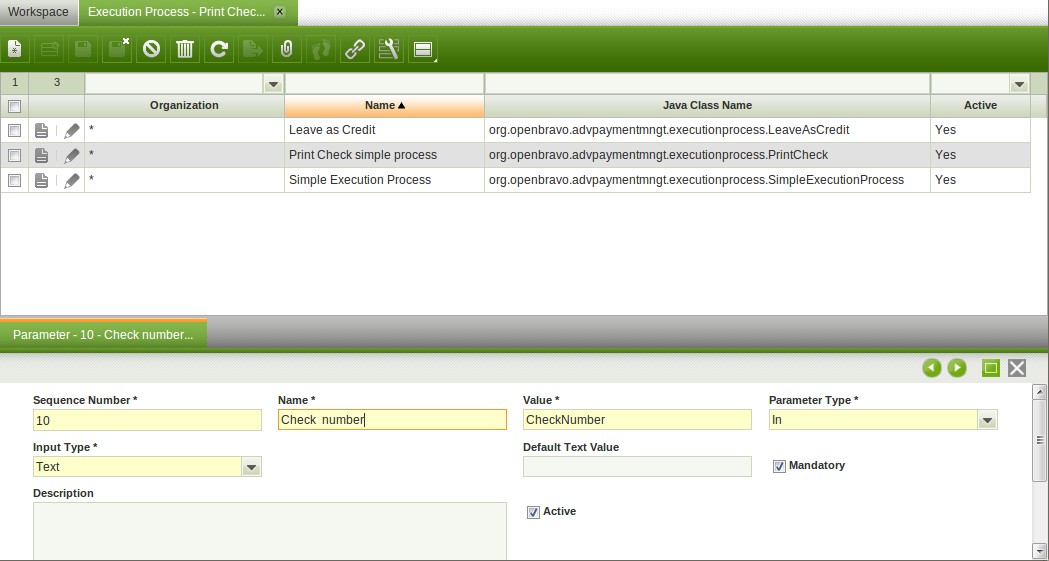Expand the Parameter Type dropdown
The width and height of the screenshot is (1049, 561).
tap(987, 421)
